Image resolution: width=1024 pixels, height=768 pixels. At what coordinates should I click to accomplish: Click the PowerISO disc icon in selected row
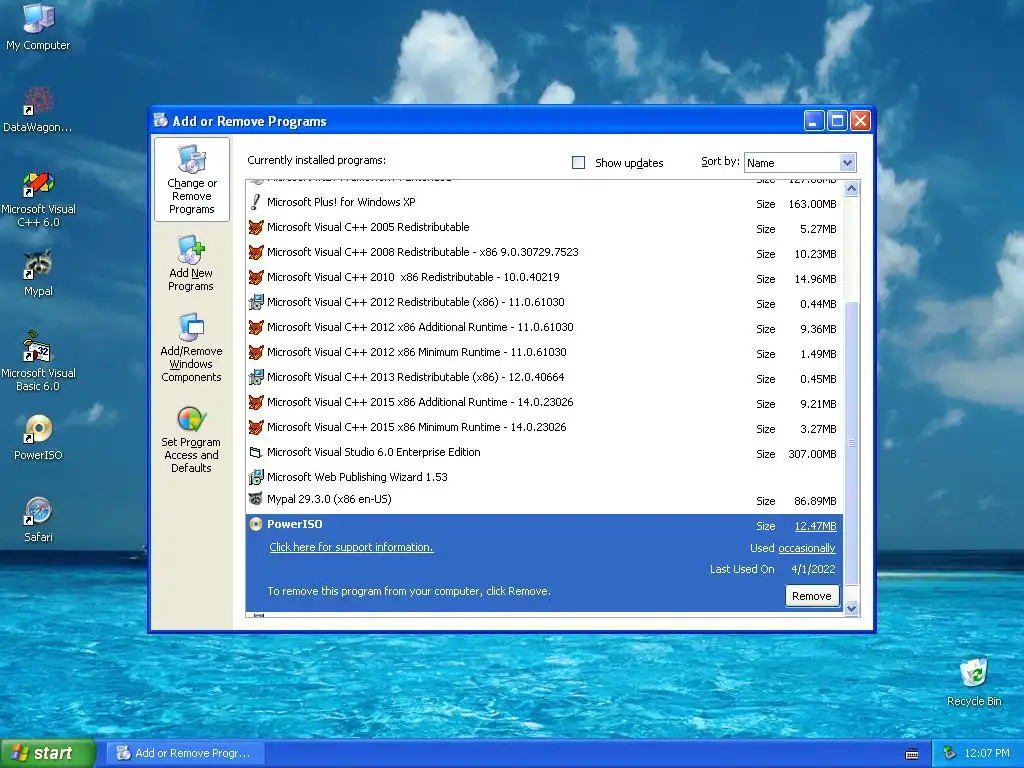tap(256, 524)
